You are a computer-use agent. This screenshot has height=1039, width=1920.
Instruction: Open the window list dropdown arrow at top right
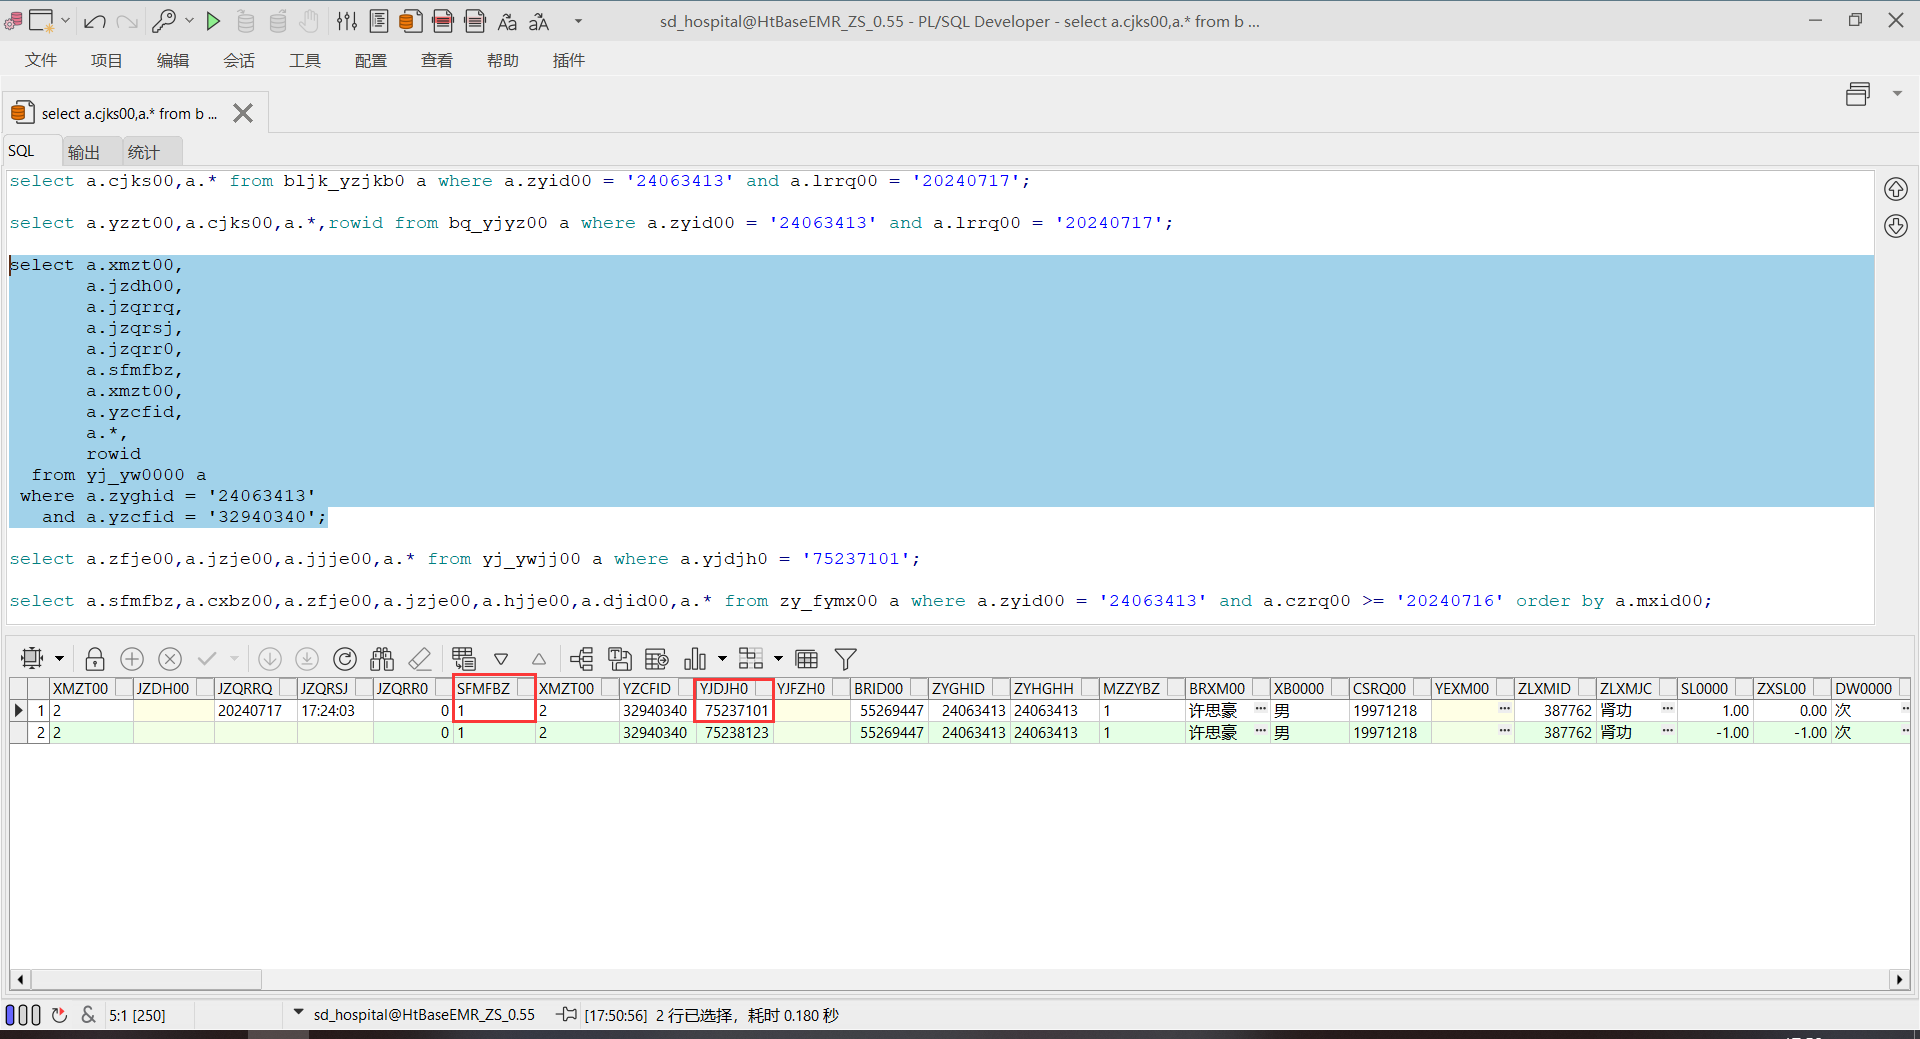click(1897, 94)
